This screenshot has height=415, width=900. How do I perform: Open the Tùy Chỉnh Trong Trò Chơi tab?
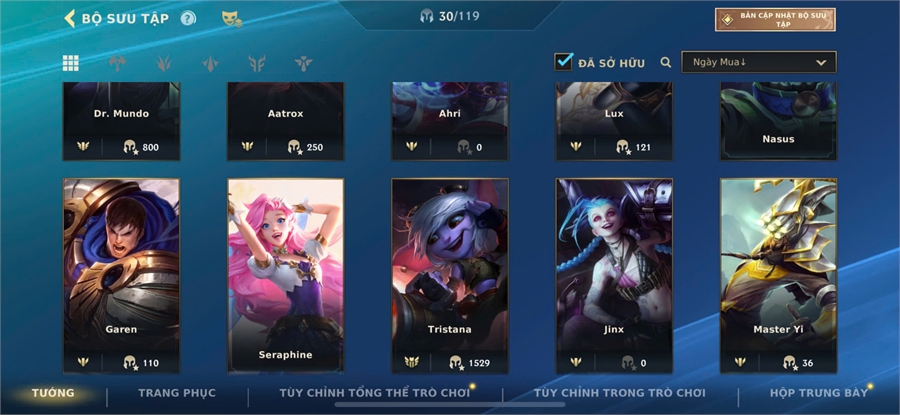(619, 393)
